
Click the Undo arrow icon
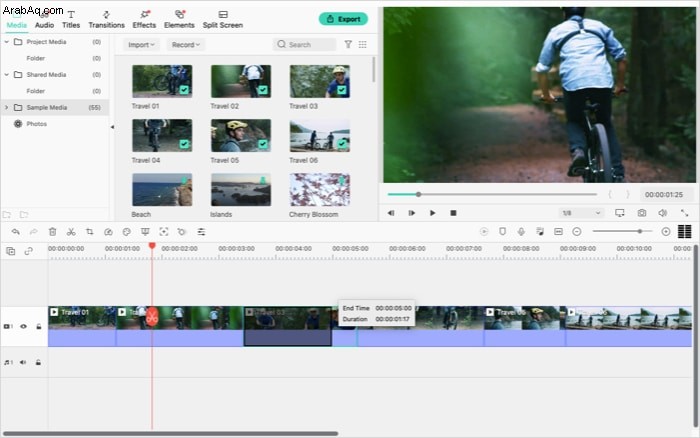pyautogui.click(x=16, y=232)
